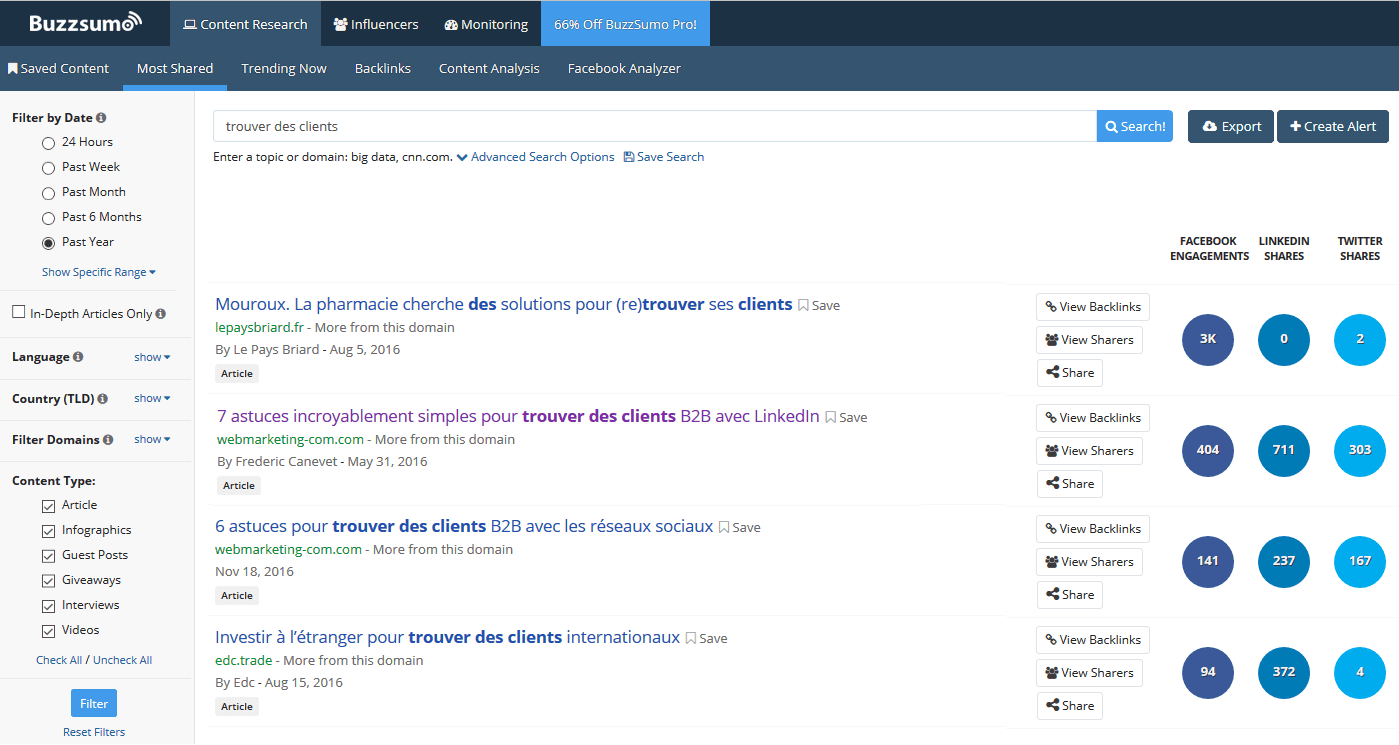The image size is (1399, 745).
Task: Click Uncheck All content types link
Action: pyautogui.click(x=123, y=660)
